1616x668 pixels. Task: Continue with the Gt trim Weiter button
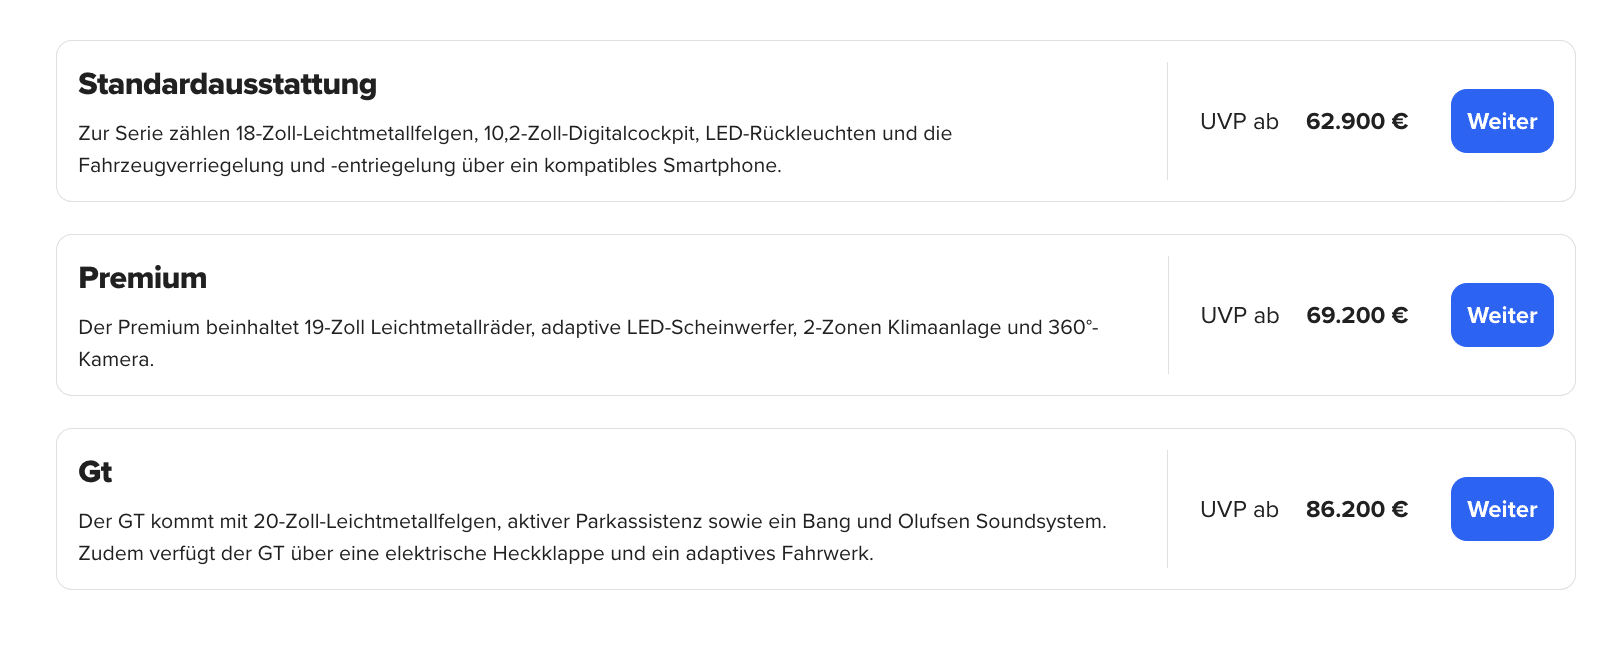1502,509
